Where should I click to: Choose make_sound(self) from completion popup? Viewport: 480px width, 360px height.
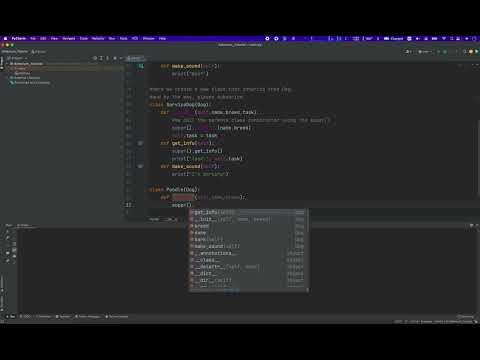[248, 246]
